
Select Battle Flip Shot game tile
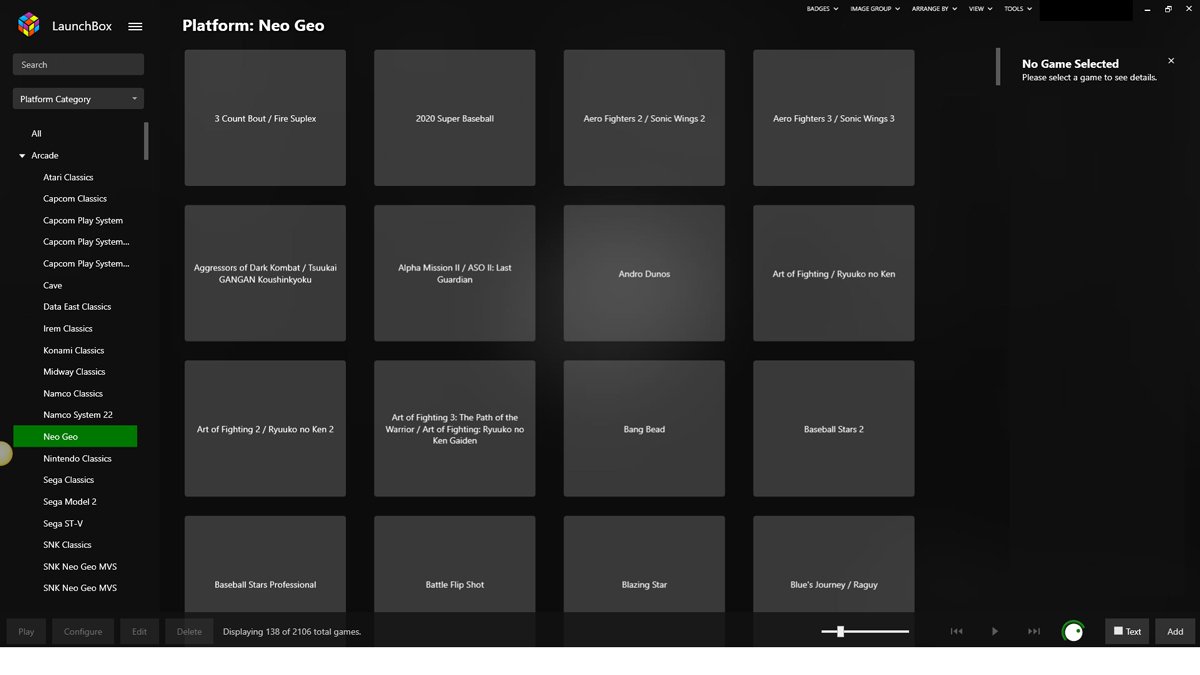[455, 564]
